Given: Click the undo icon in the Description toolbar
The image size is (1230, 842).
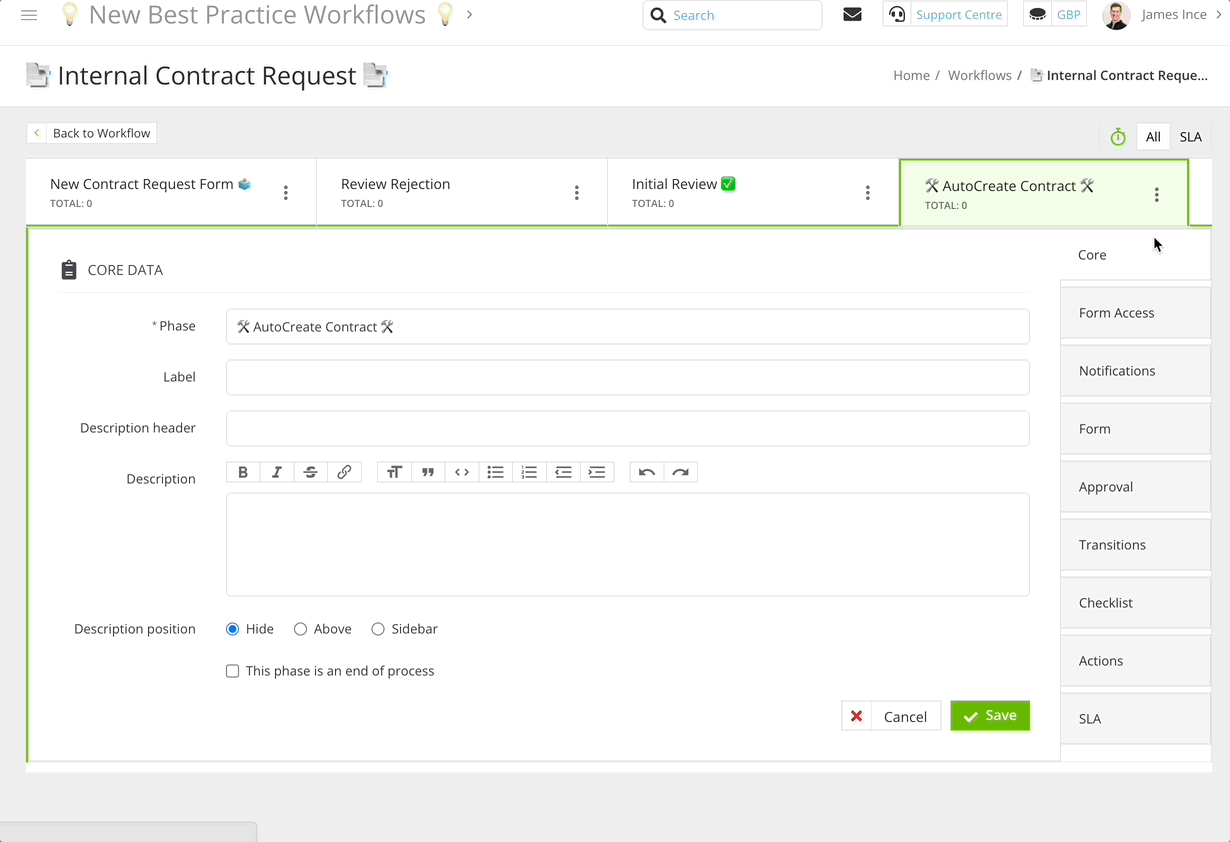Looking at the screenshot, I should click(647, 471).
